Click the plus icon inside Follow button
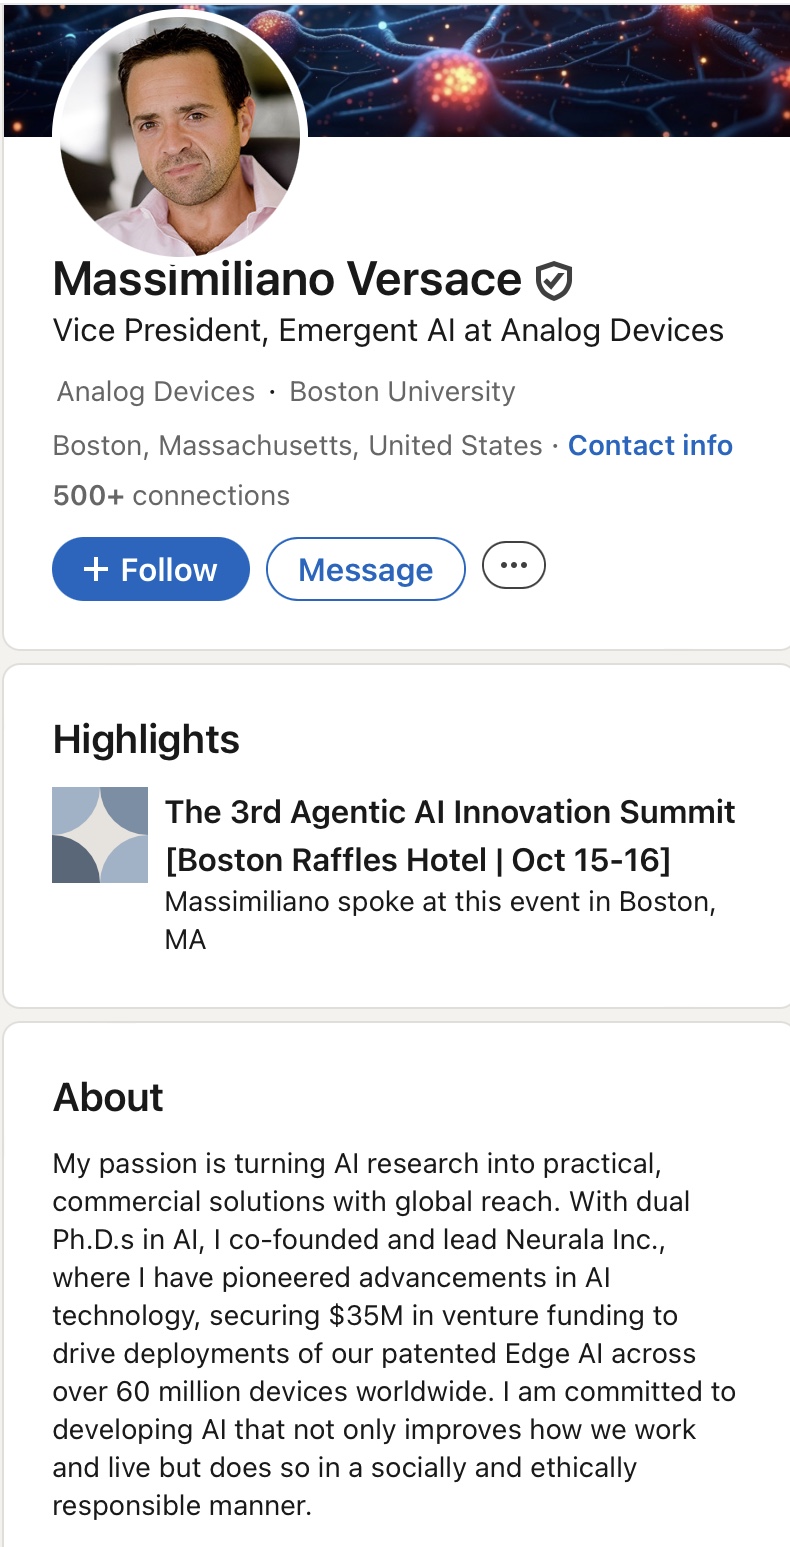 click(x=95, y=569)
